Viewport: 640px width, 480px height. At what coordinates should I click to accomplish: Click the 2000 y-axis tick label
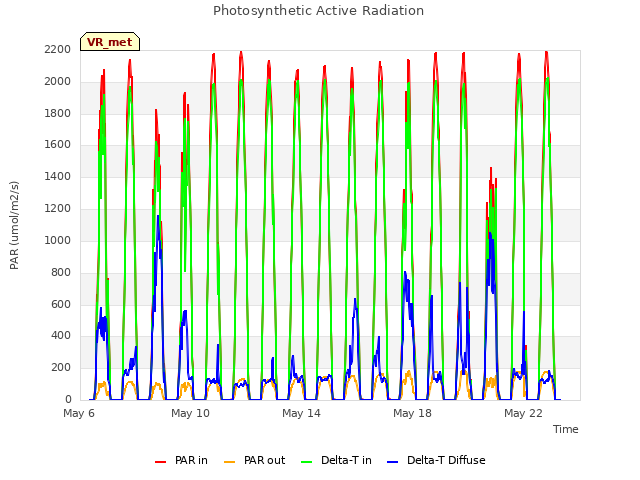(x=58, y=82)
